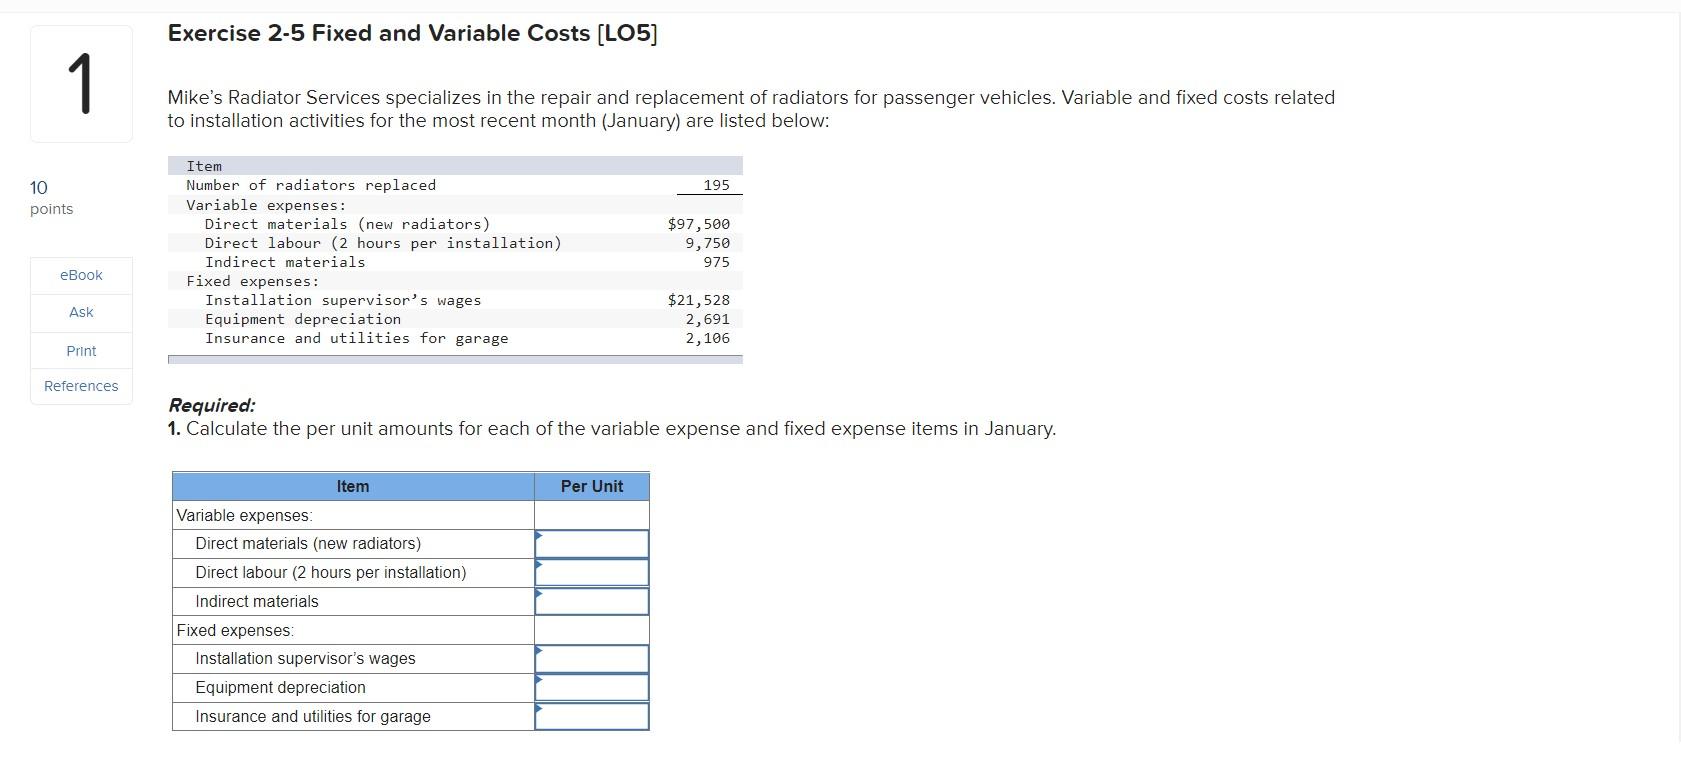Click the blue marker beside Installation supervisor's wages input

click(539, 652)
